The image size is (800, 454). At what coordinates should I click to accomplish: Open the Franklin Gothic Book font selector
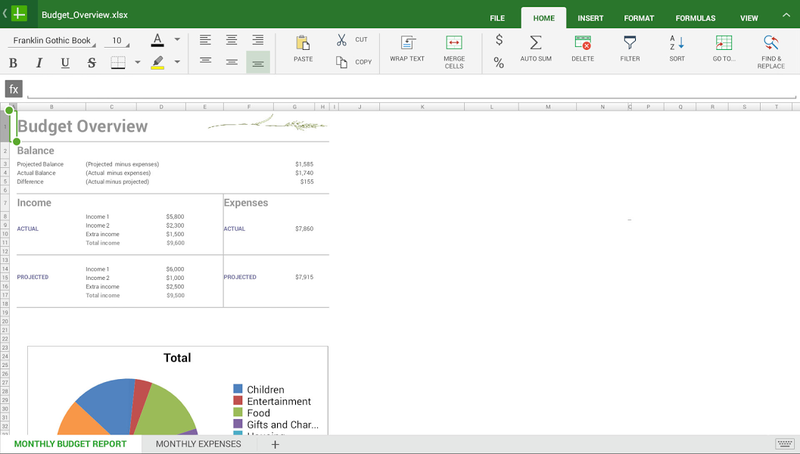pyautogui.click(x=52, y=41)
